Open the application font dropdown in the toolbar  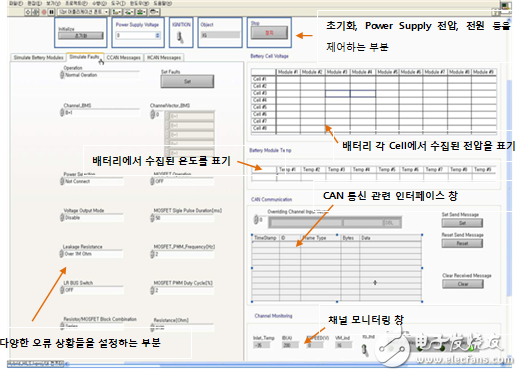tap(83, 12)
